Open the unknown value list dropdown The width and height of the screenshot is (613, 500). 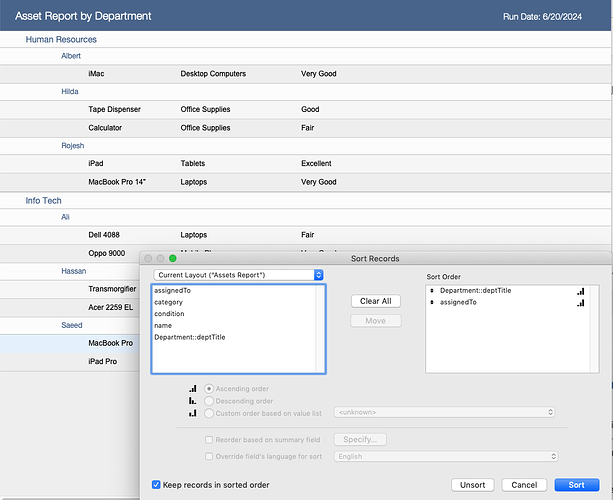(x=445, y=412)
